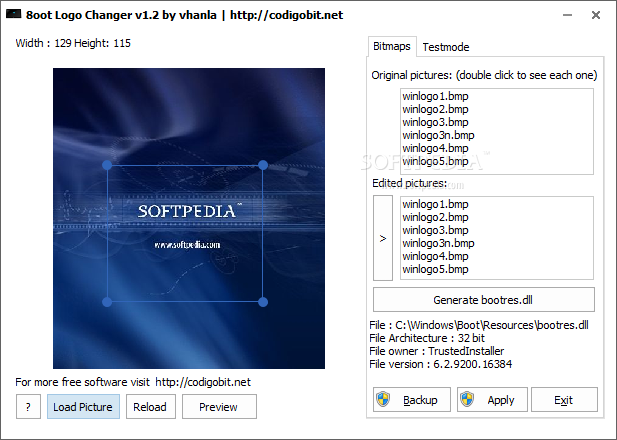
Task: Select winlogo3n.bmp in Edited pictures list
Action: (438, 243)
